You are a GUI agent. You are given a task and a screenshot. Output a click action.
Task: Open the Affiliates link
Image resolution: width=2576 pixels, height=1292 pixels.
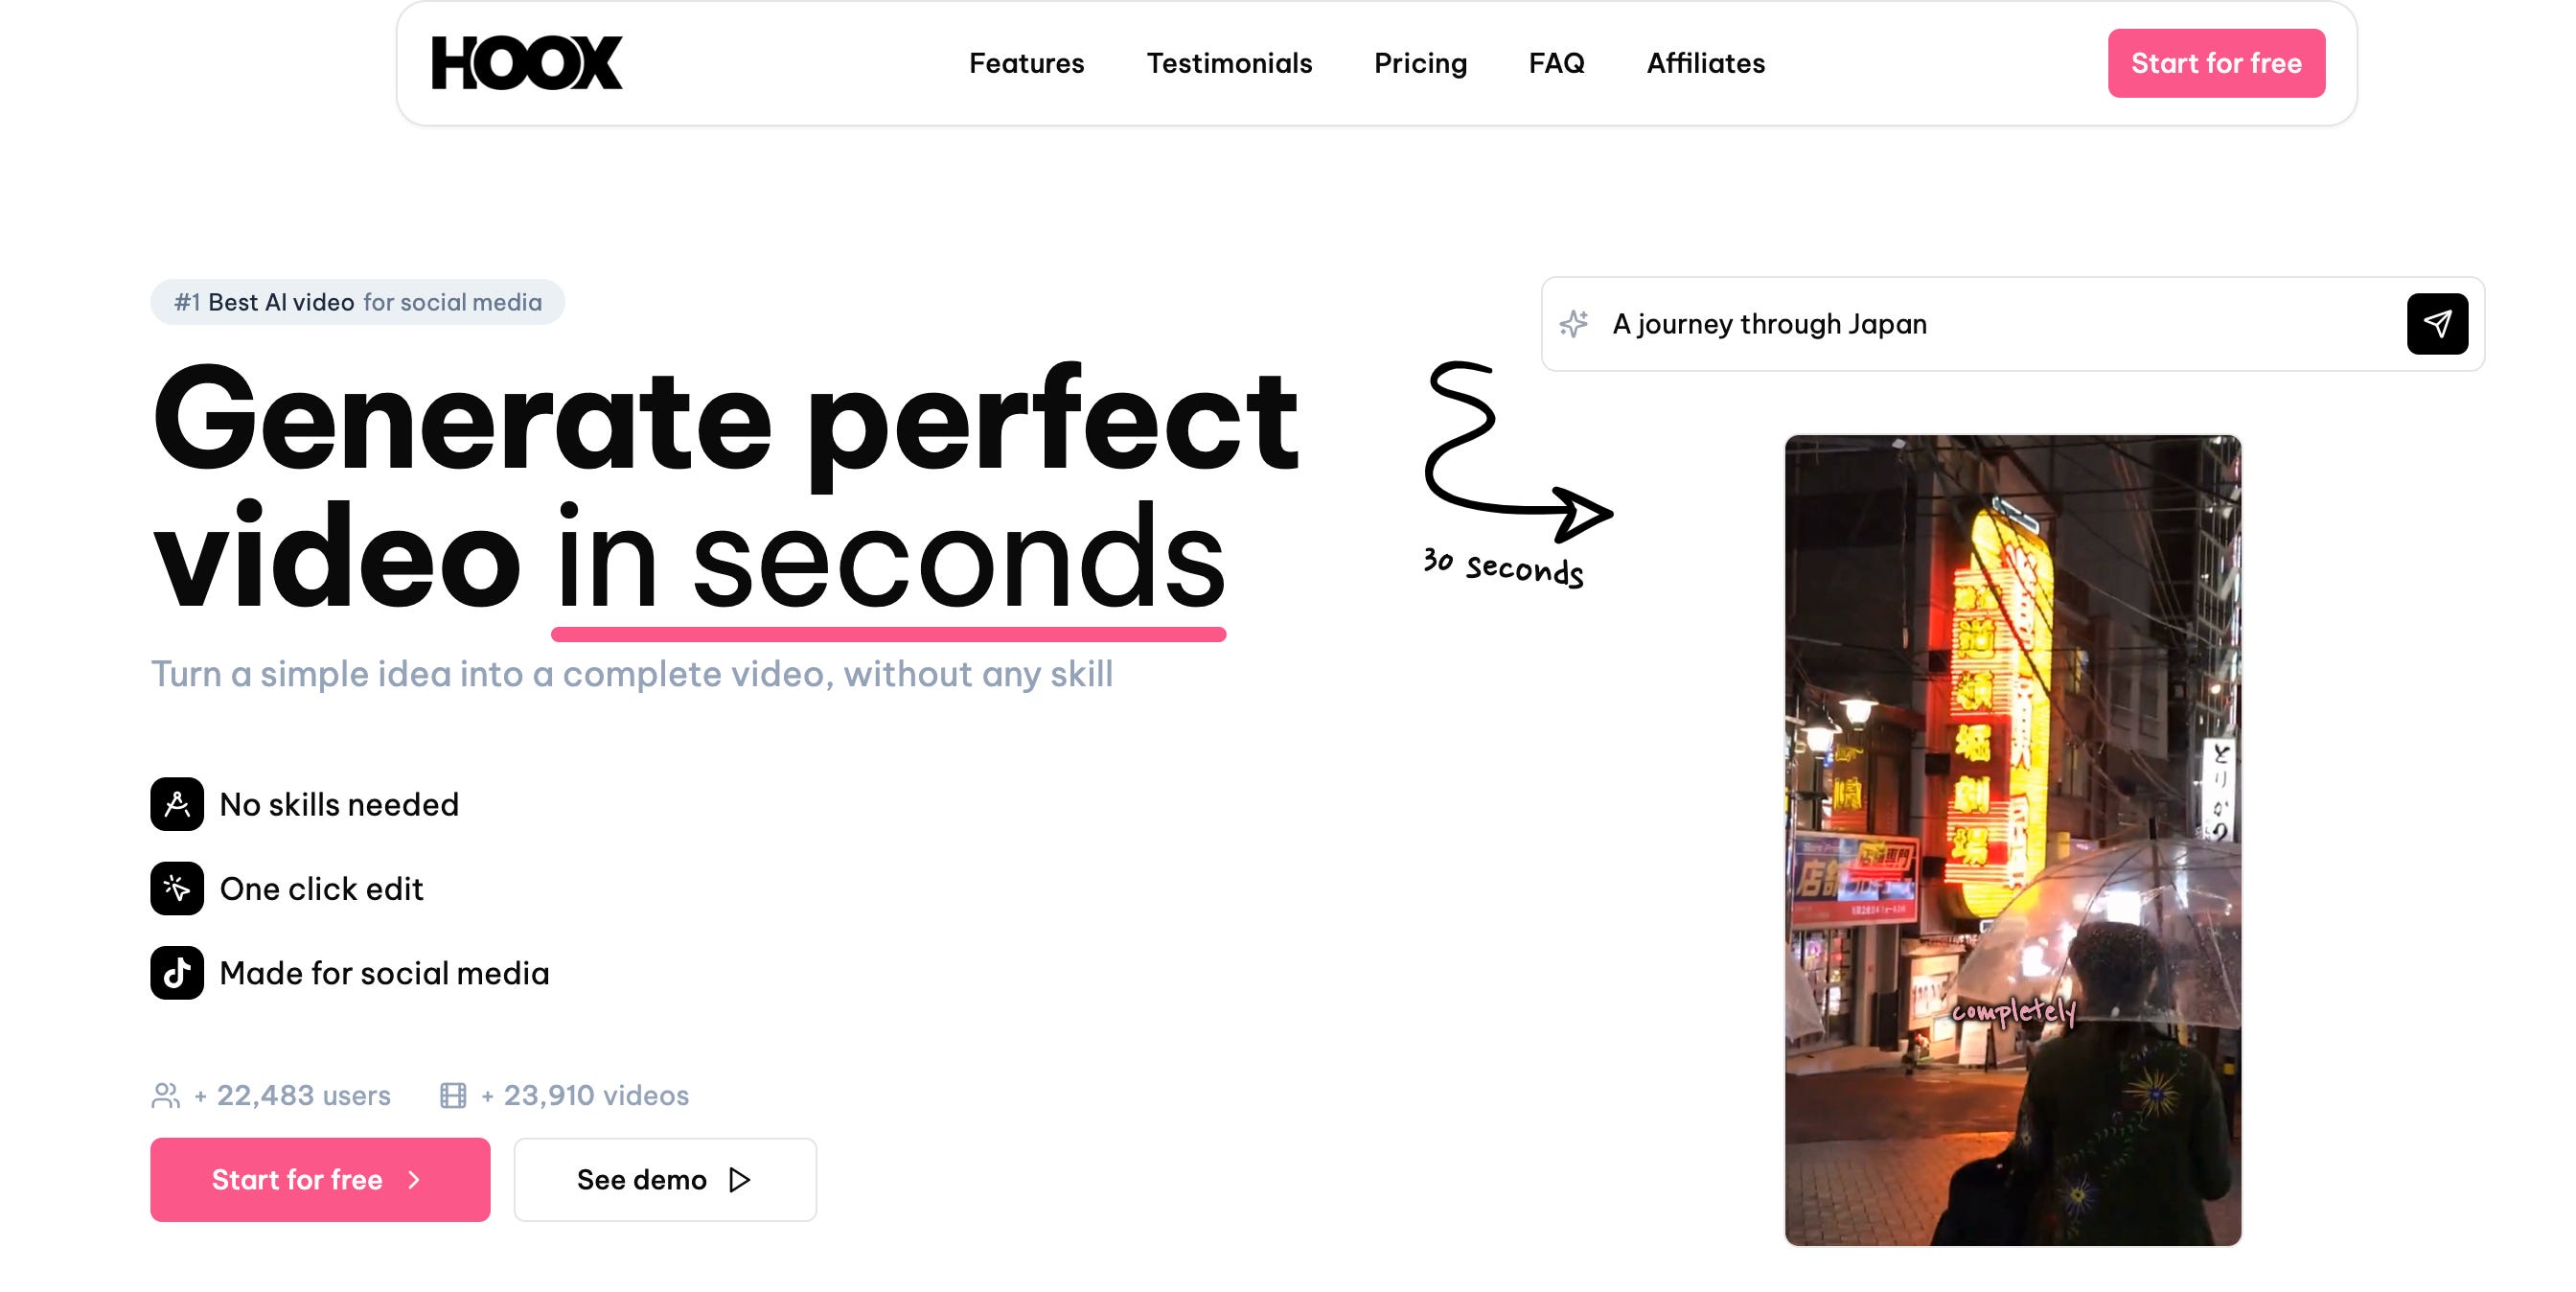tap(1705, 63)
